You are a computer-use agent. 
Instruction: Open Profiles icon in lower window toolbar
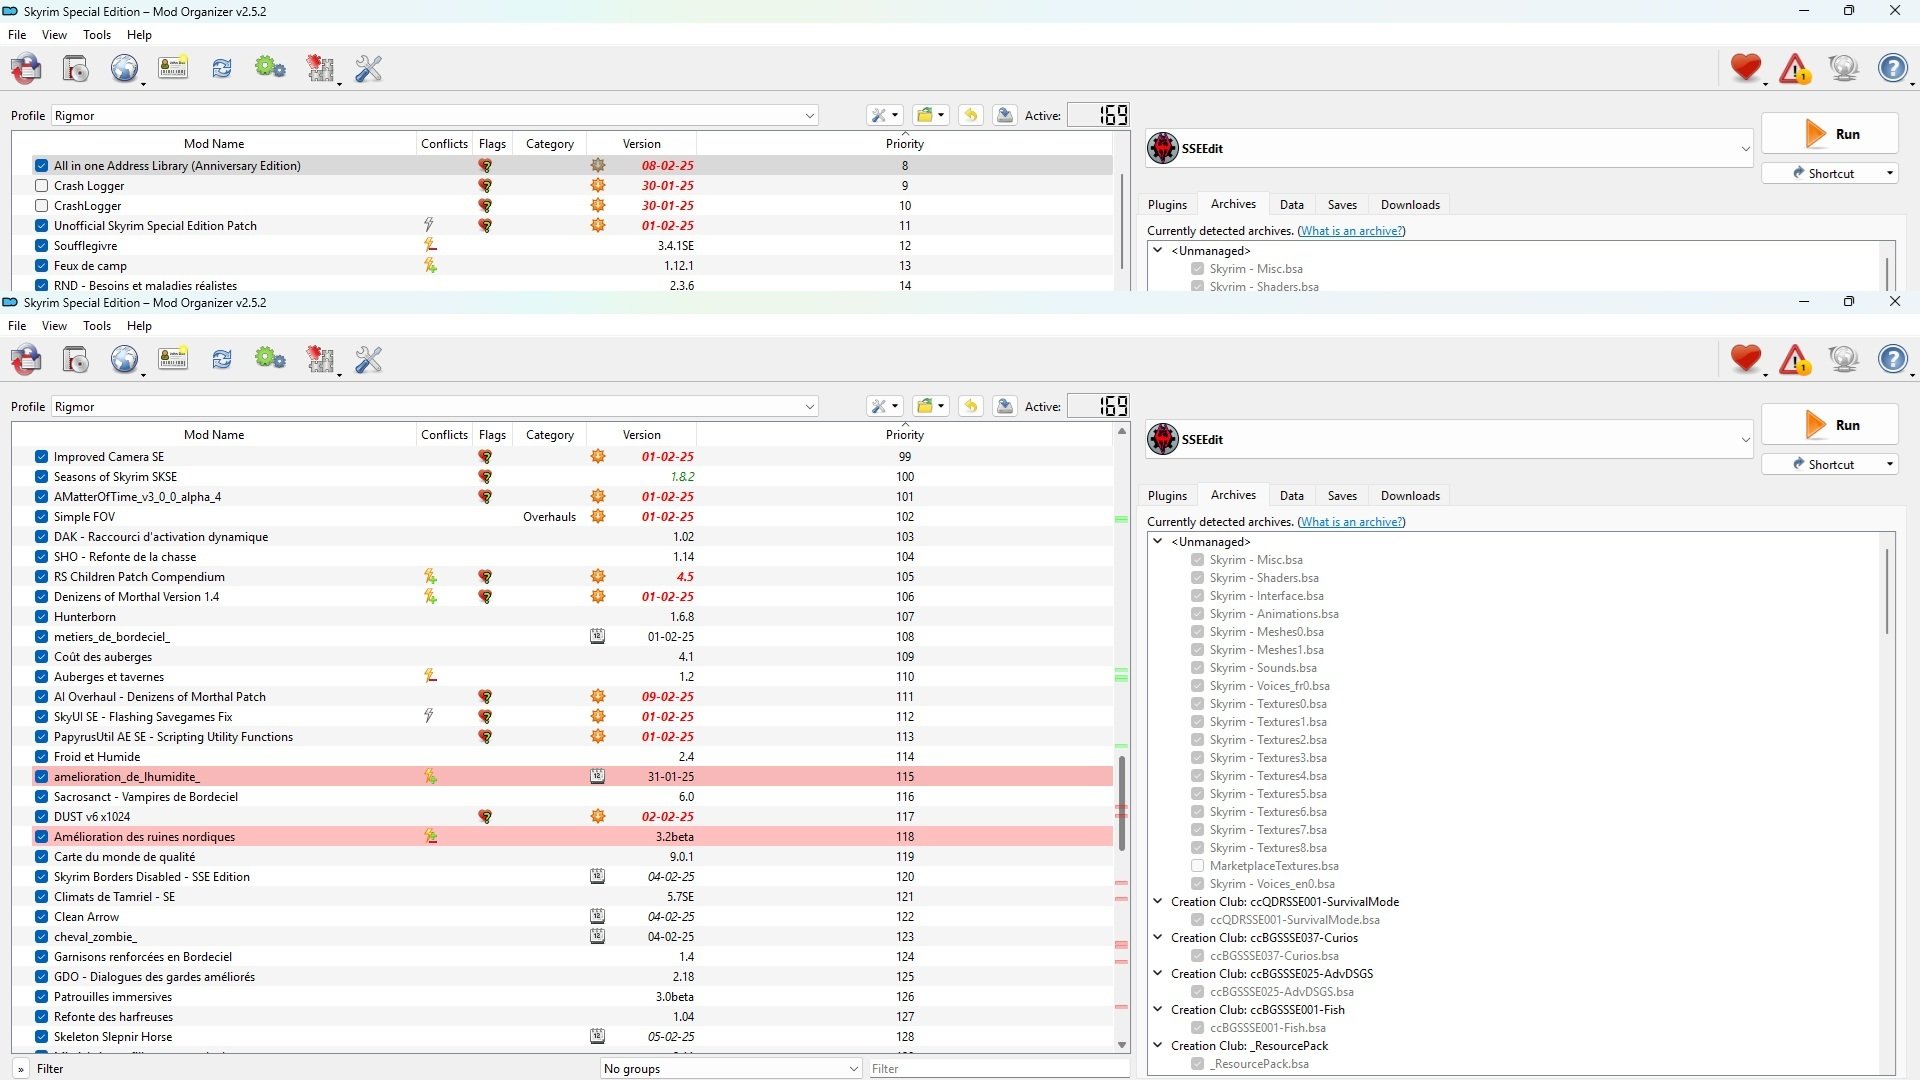173,359
